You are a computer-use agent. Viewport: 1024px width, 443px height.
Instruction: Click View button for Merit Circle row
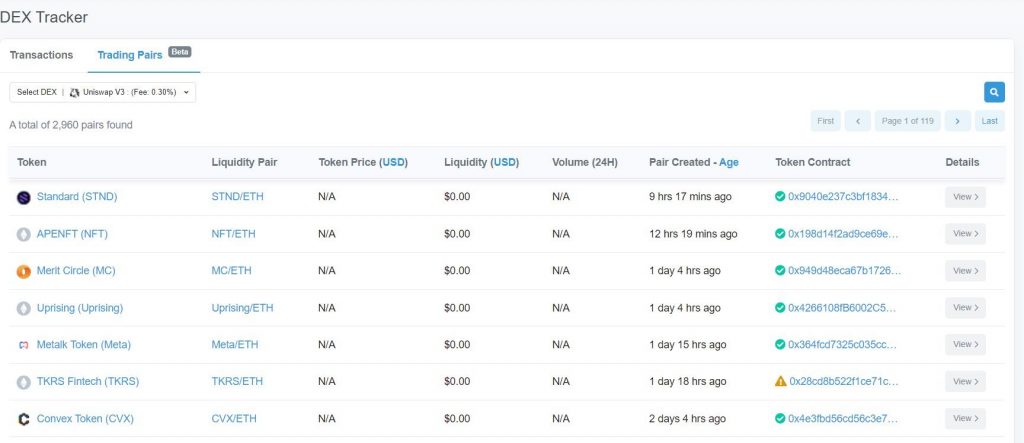point(965,271)
